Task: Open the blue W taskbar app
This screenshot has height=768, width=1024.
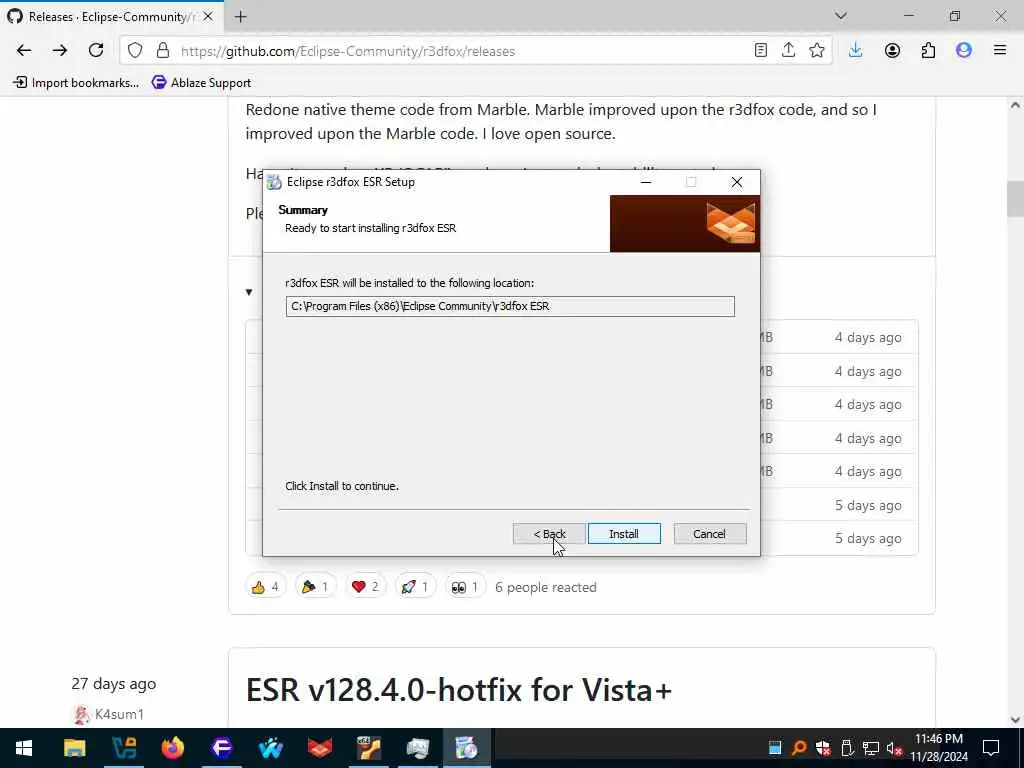Action: click(x=270, y=748)
